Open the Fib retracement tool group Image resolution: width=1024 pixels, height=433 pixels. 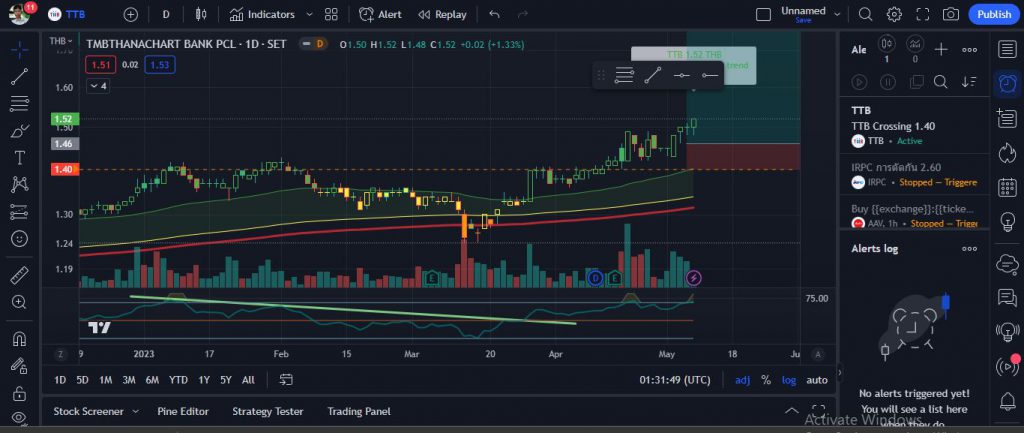pos(20,103)
